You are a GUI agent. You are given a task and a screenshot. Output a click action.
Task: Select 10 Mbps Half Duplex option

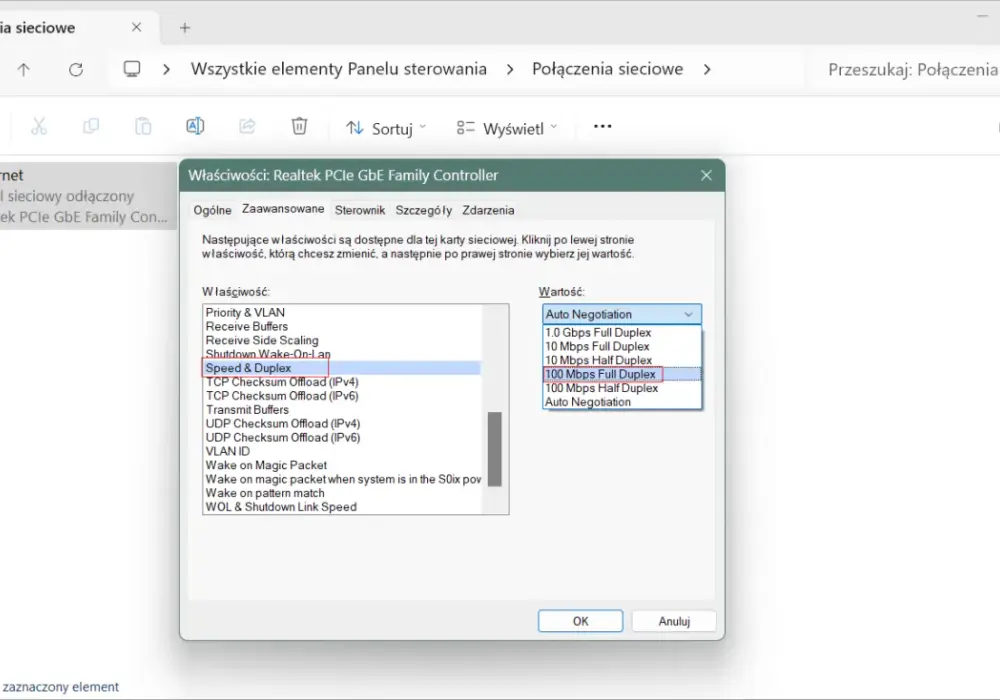pyautogui.click(x=622, y=360)
